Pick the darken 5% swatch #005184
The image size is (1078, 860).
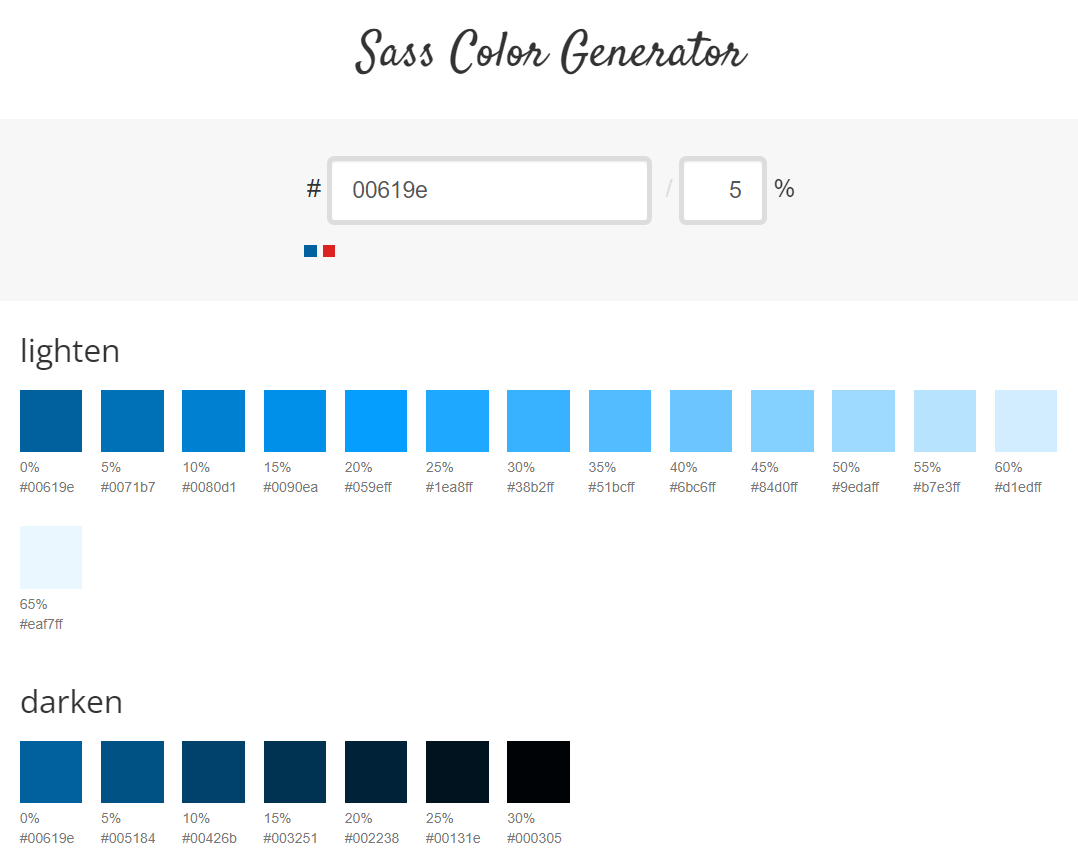point(132,772)
